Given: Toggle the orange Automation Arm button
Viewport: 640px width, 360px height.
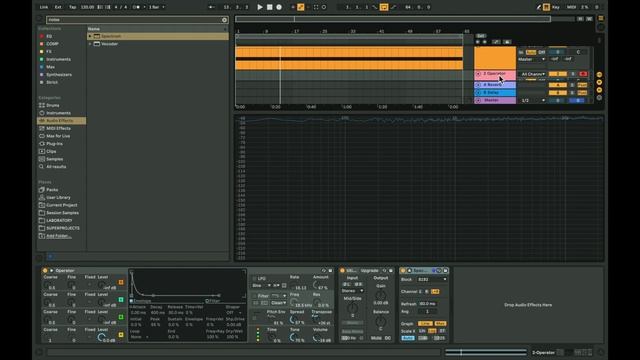Looking at the screenshot, I should coord(301,7).
